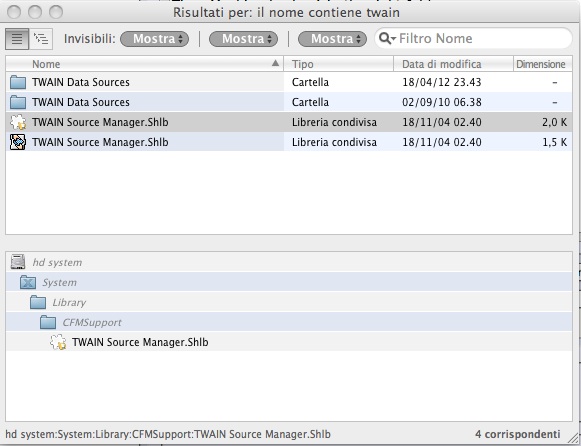This screenshot has width=581, height=446.
Task: Switch to flat list view
Action: [17, 39]
